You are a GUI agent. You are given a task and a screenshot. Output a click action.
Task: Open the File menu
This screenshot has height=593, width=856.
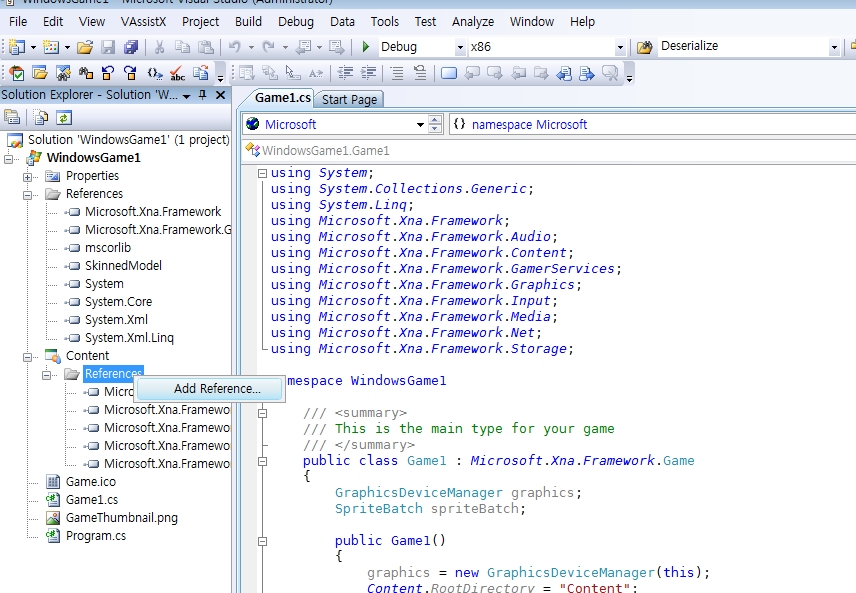tap(18, 22)
